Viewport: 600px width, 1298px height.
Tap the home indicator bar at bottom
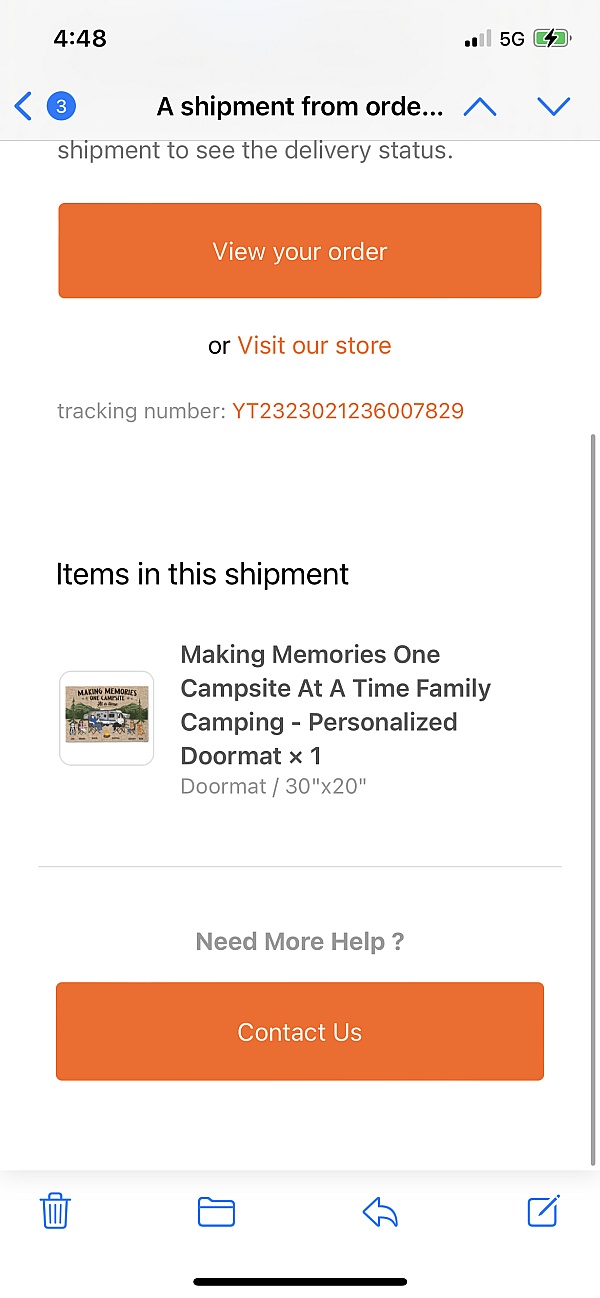(x=300, y=1281)
